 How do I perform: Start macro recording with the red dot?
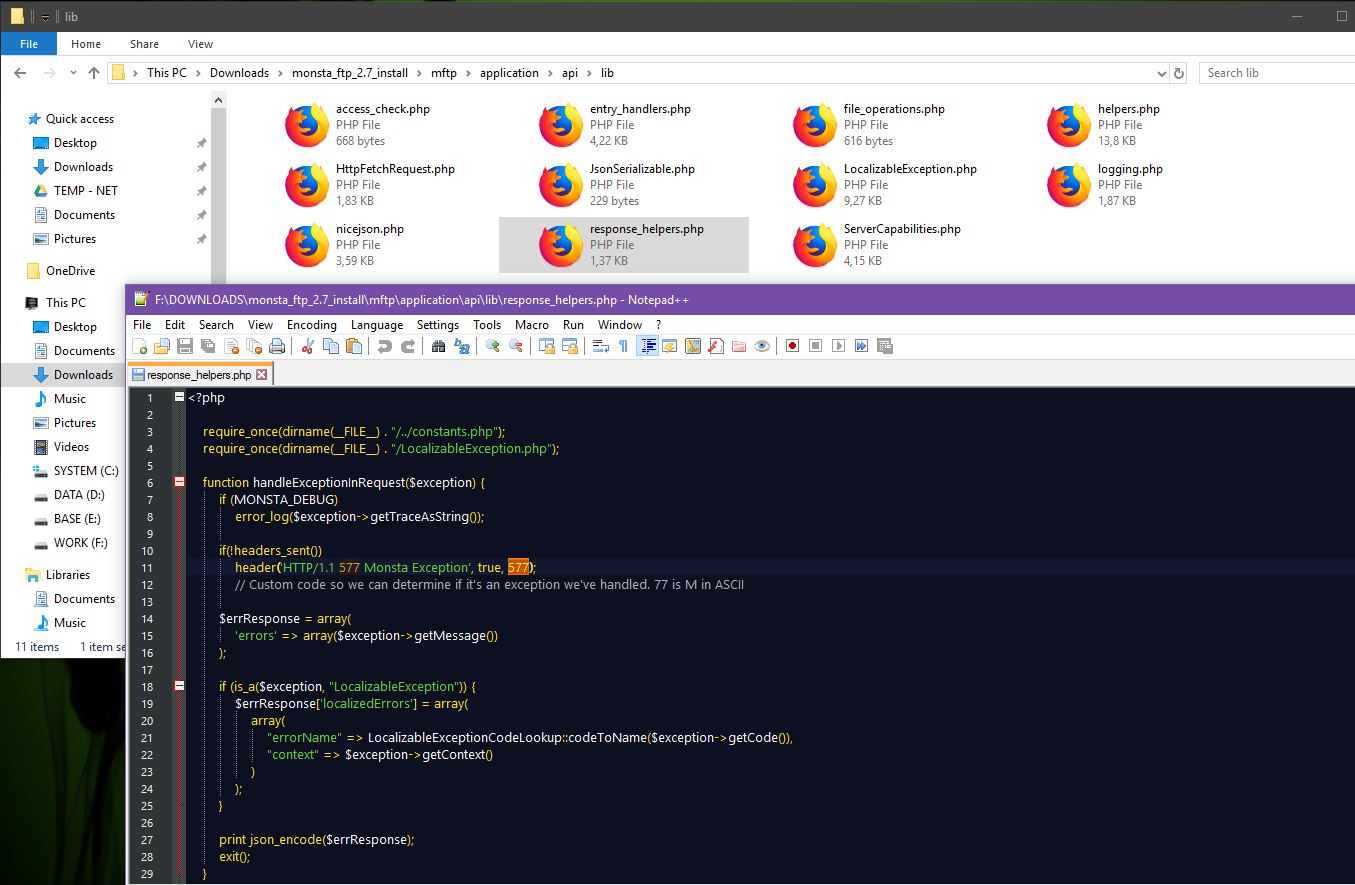(792, 346)
